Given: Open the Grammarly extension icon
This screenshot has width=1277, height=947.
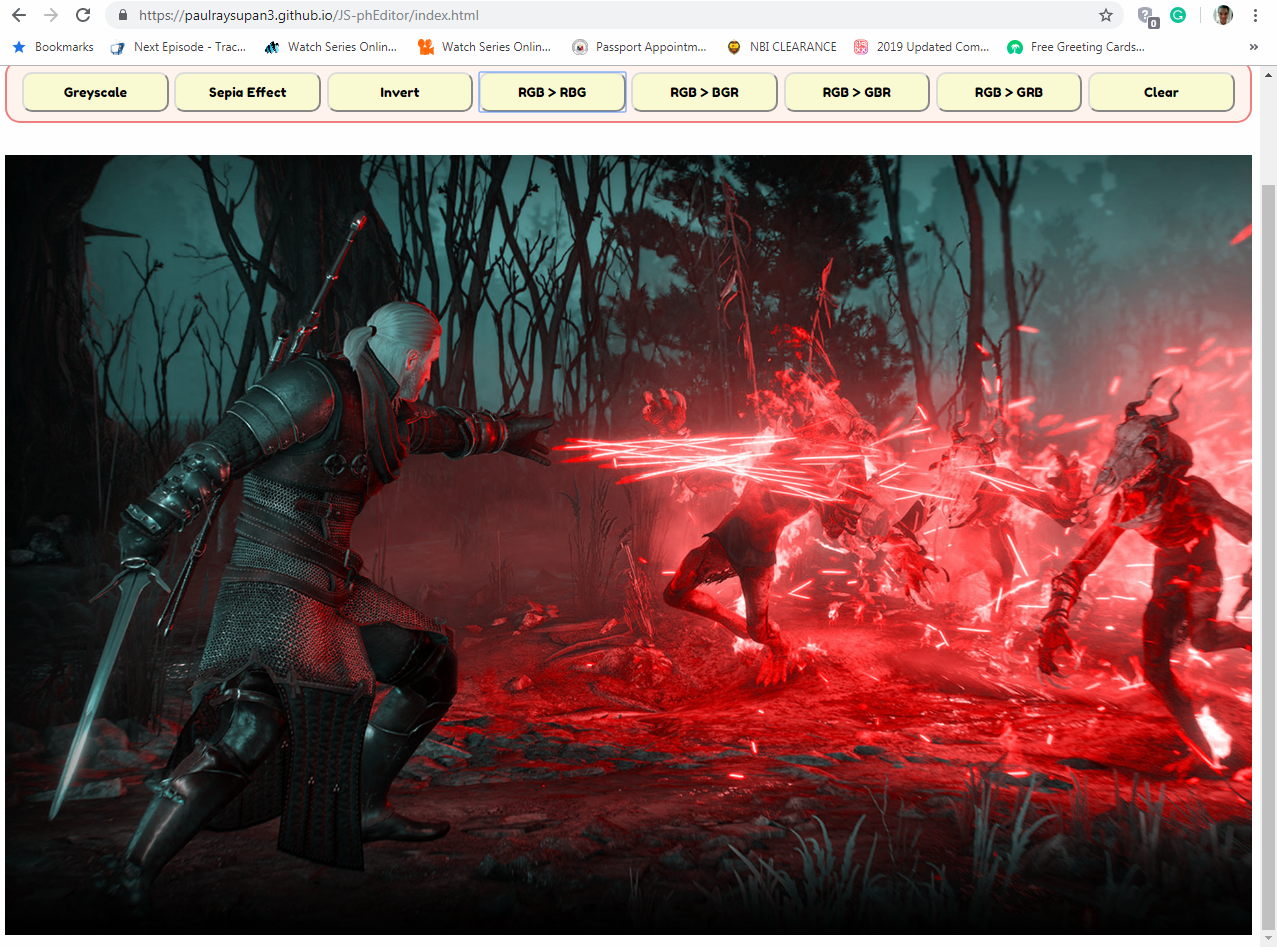Looking at the screenshot, I should click(1178, 15).
